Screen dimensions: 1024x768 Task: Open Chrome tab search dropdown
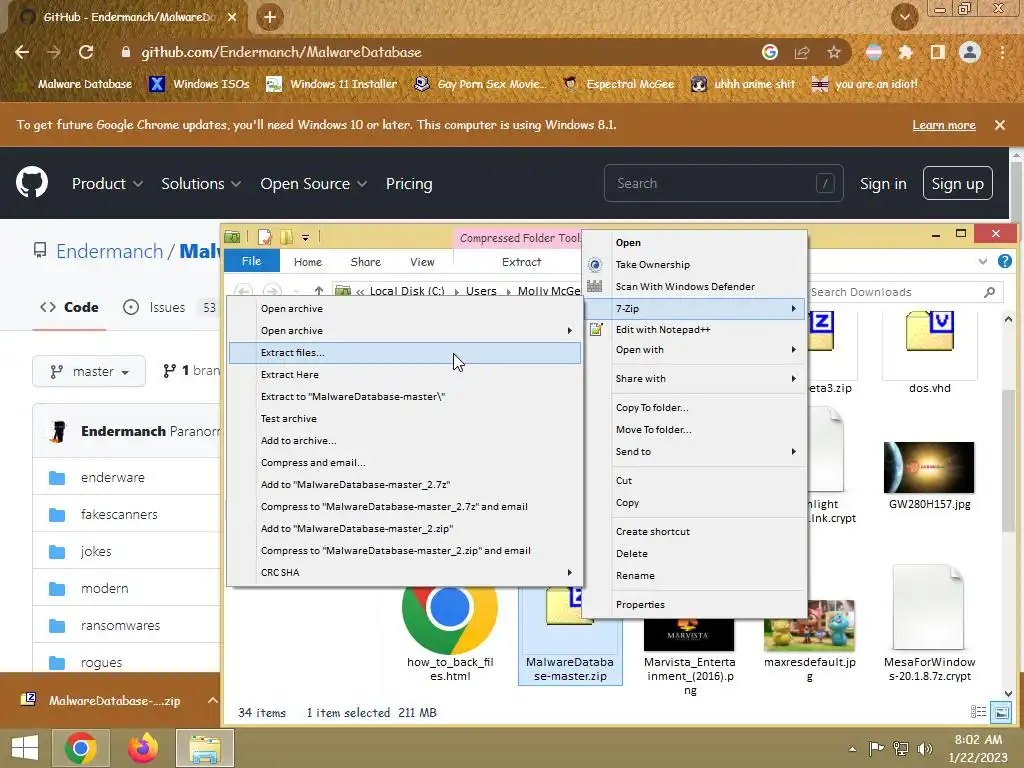point(904,17)
